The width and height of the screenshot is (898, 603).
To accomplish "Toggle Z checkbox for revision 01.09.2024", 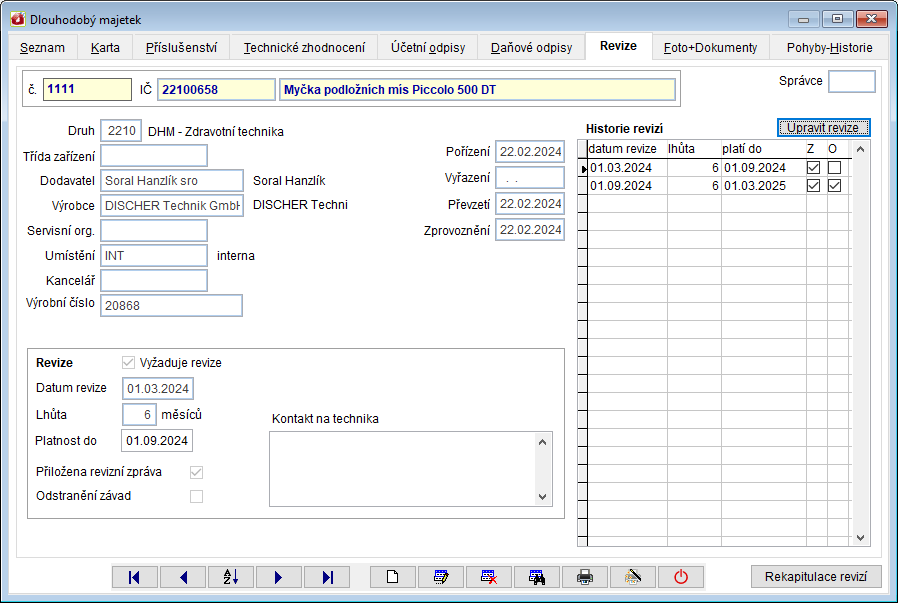I will 813,186.
